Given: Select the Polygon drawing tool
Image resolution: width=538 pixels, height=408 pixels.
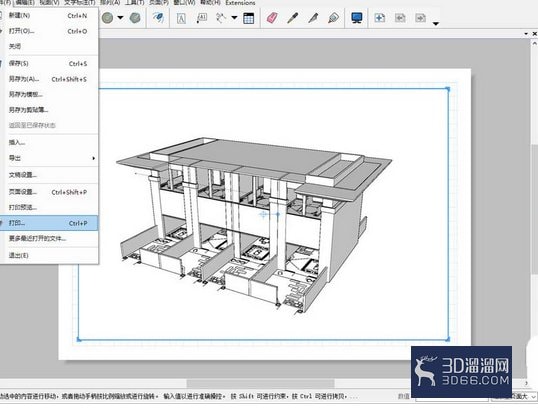Looking at the screenshot, I should click(135, 18).
